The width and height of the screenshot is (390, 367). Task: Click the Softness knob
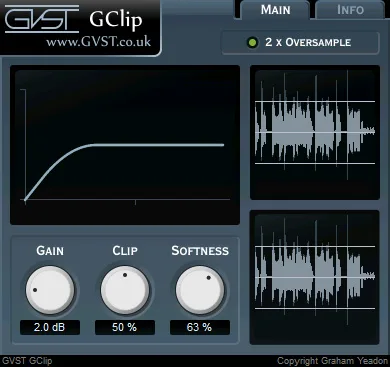pyautogui.click(x=200, y=290)
